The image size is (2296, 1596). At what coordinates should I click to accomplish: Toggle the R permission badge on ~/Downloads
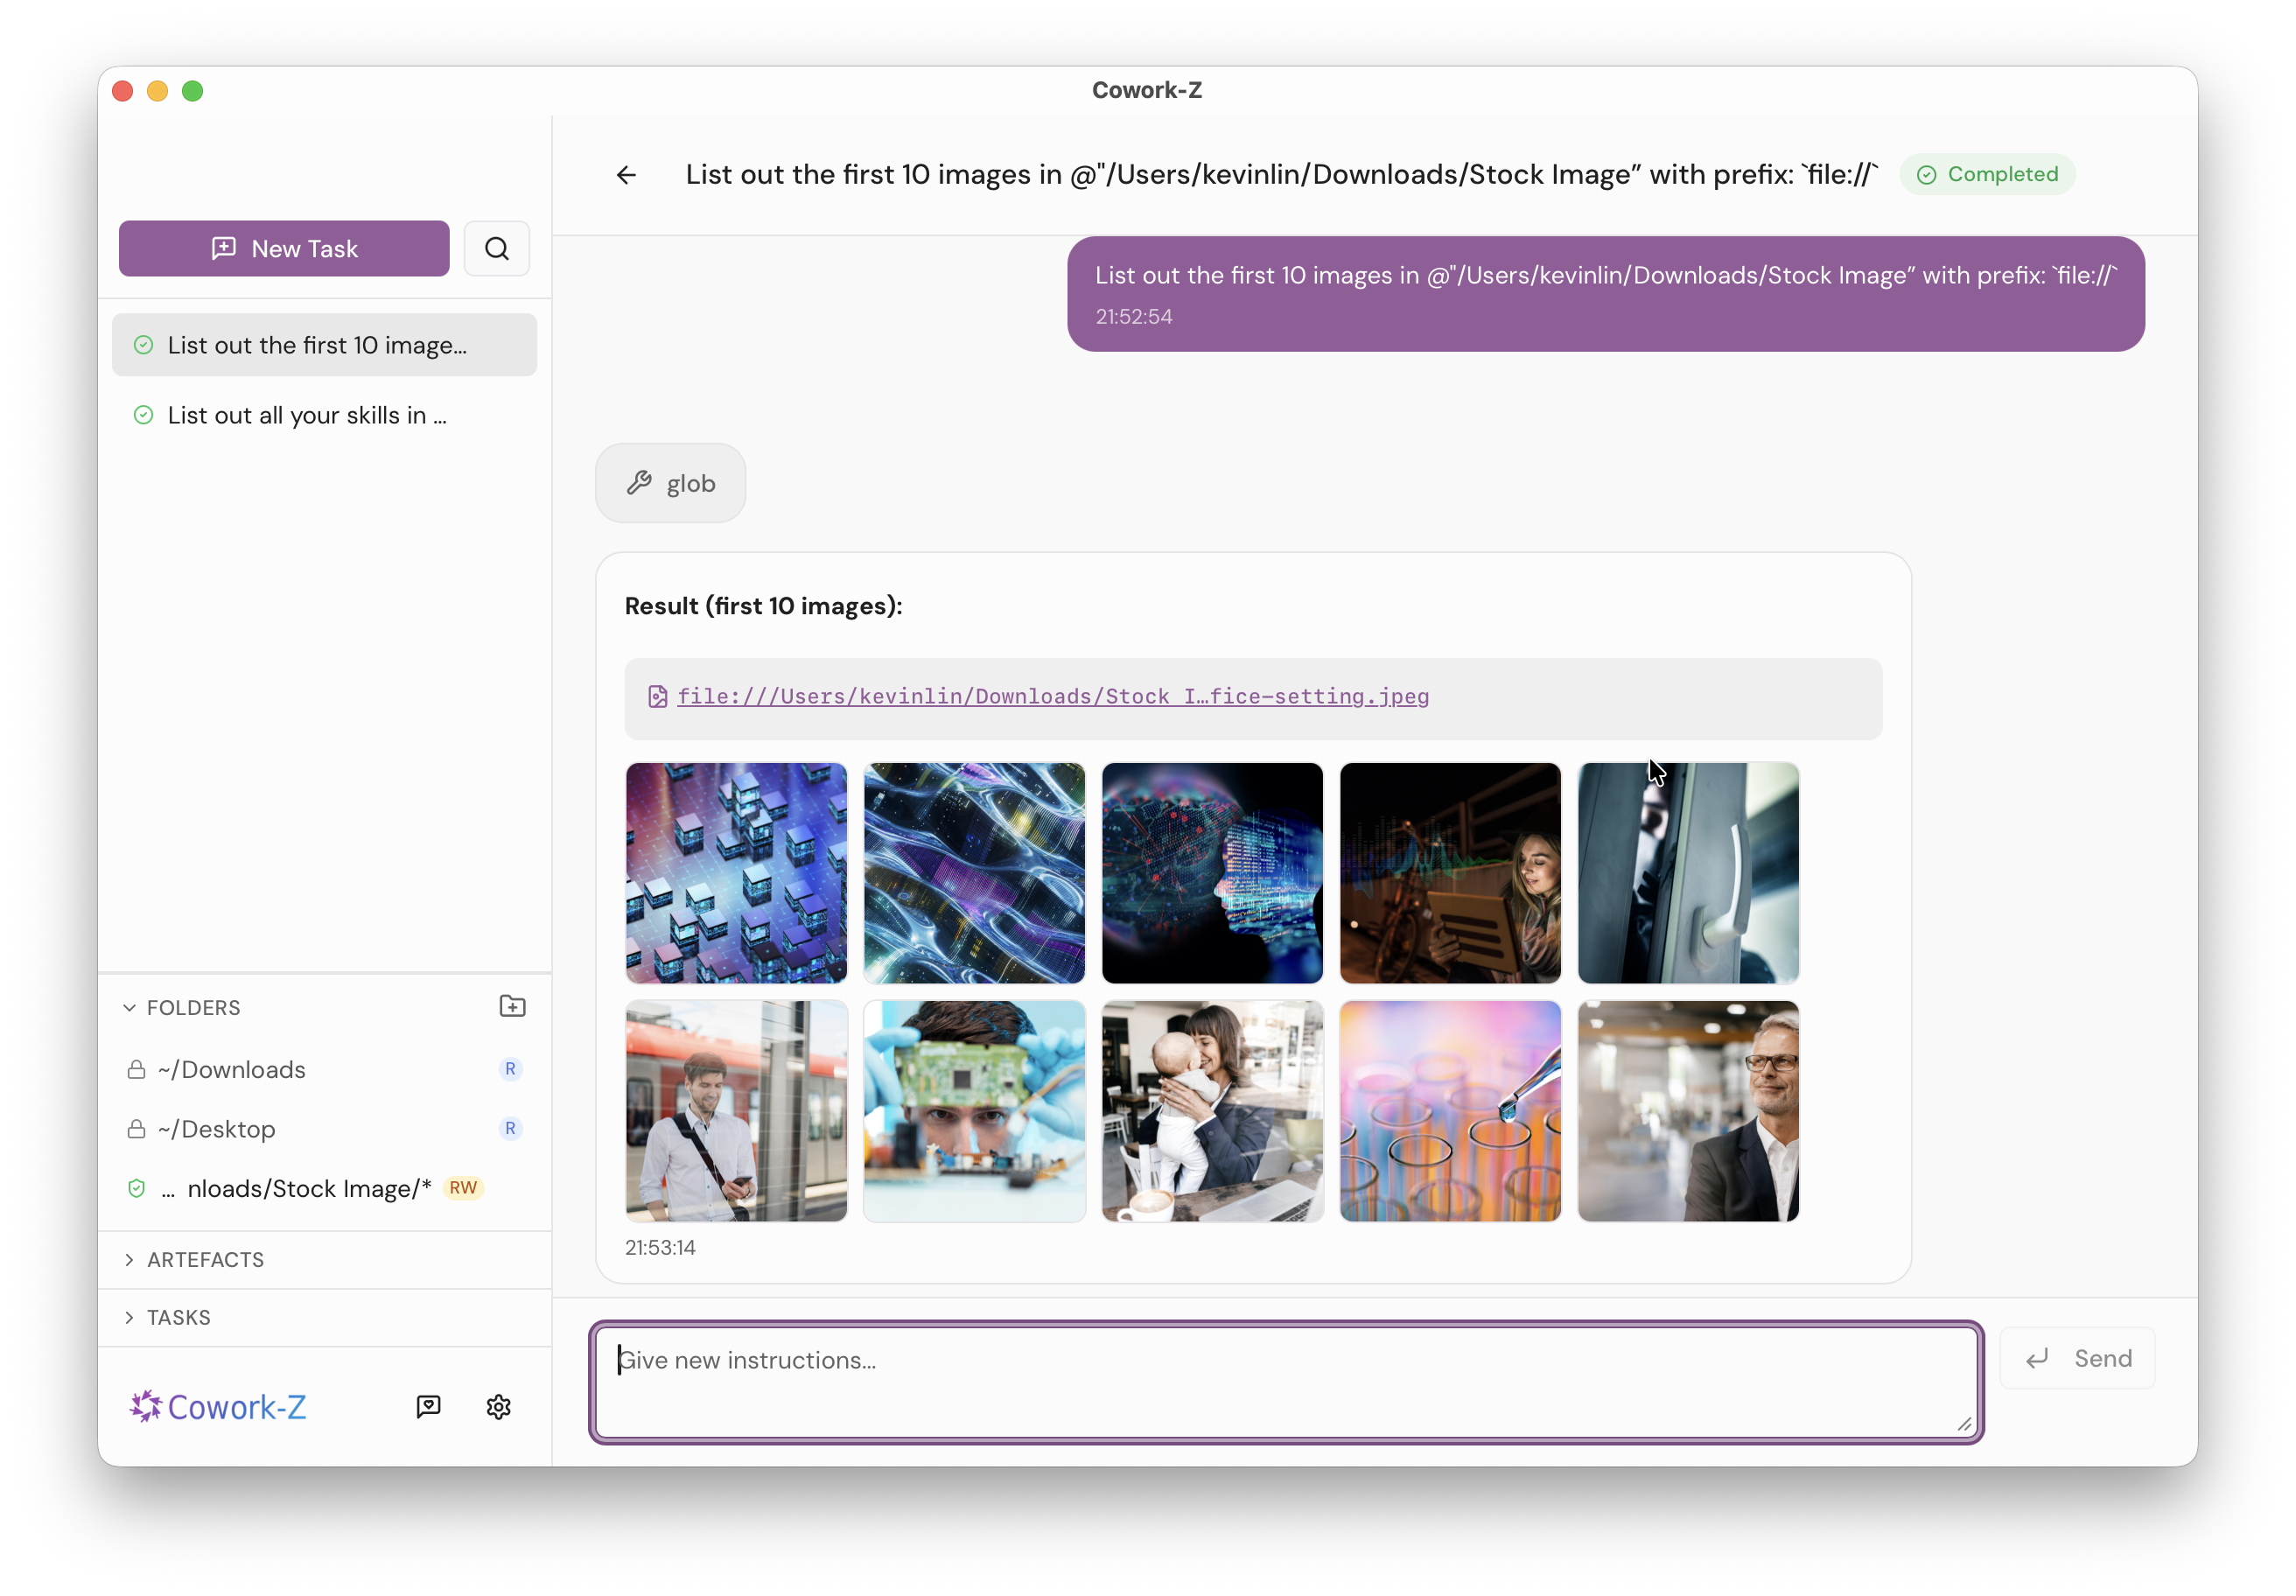(x=511, y=1068)
